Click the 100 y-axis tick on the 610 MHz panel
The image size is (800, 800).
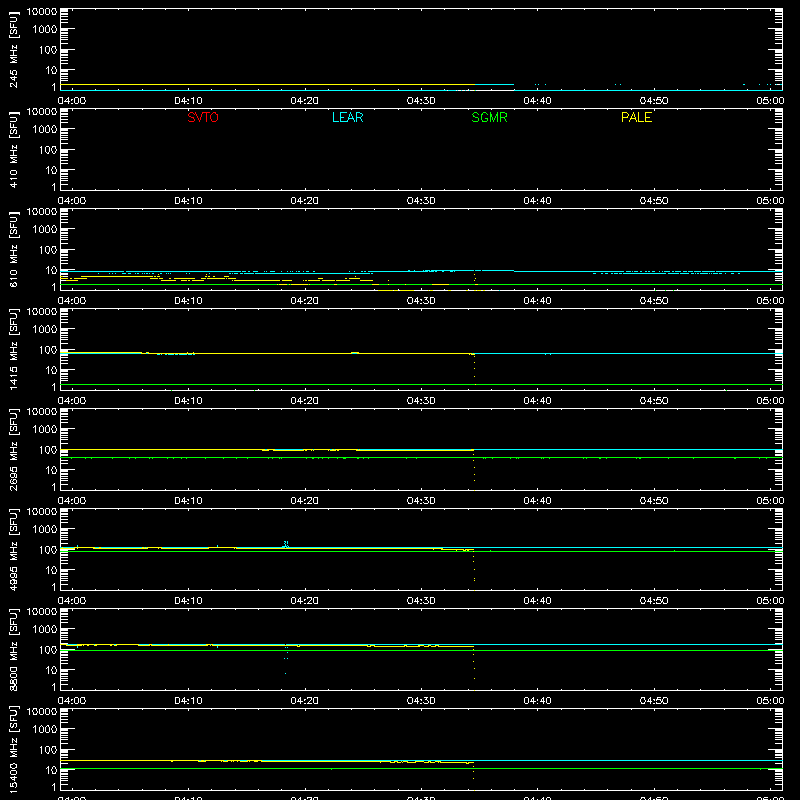pyautogui.click(x=47, y=250)
